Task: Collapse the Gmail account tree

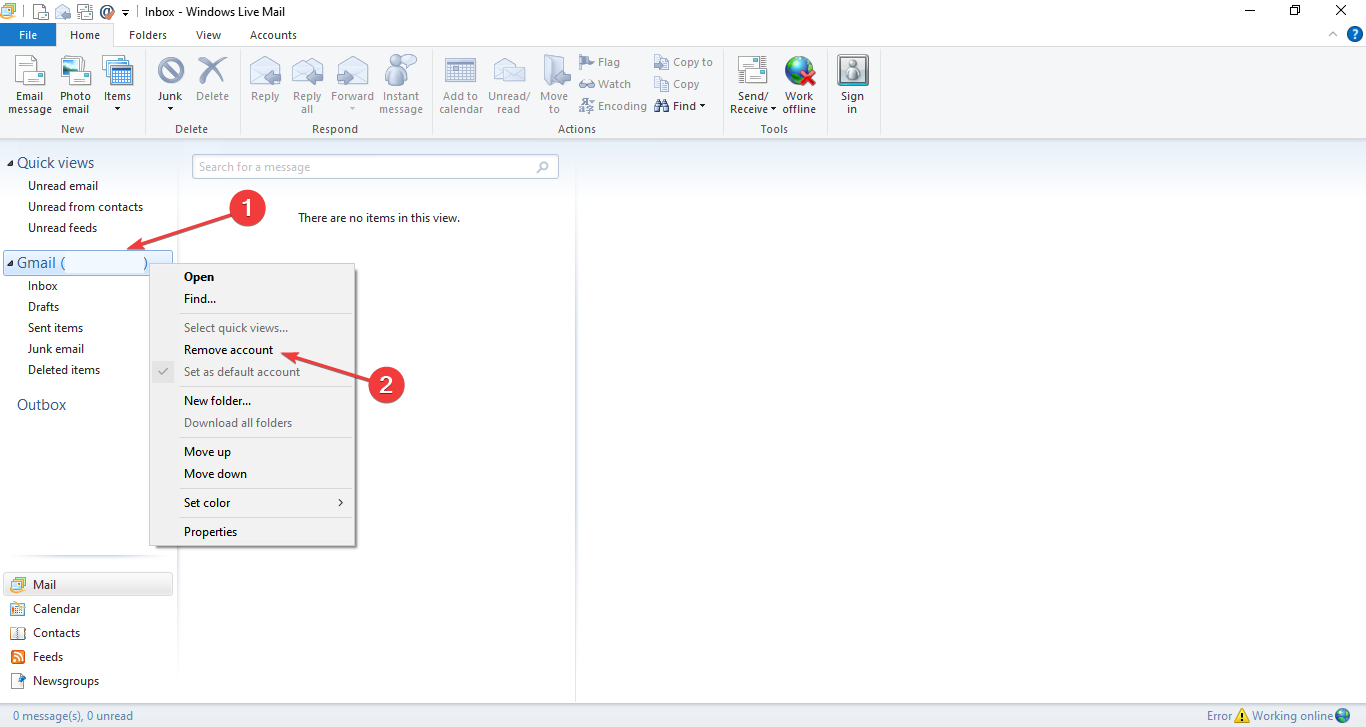Action: [x=10, y=263]
